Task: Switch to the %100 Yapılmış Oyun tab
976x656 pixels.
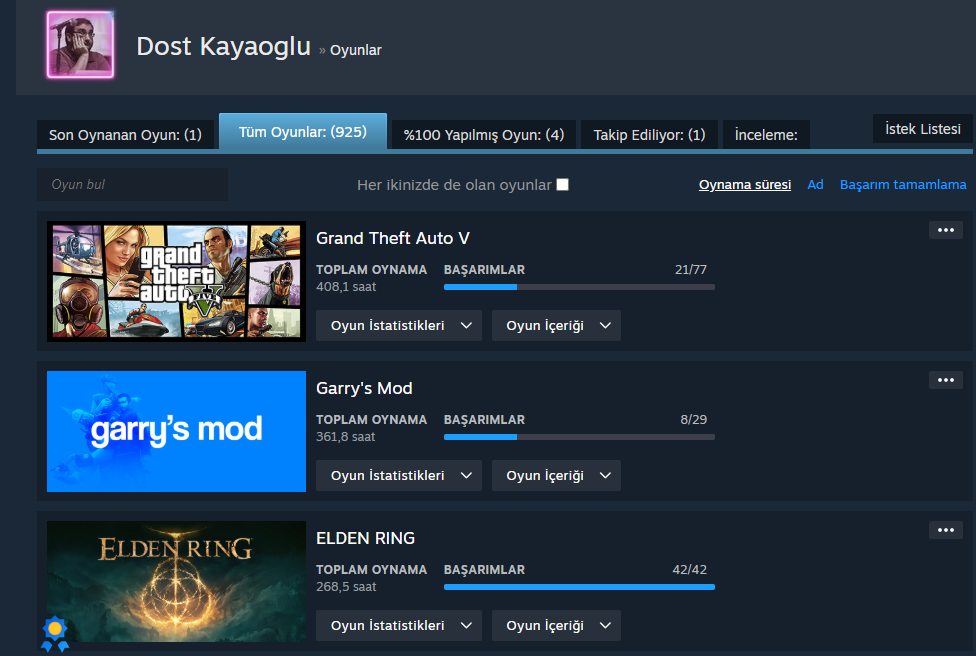Action: click(484, 134)
